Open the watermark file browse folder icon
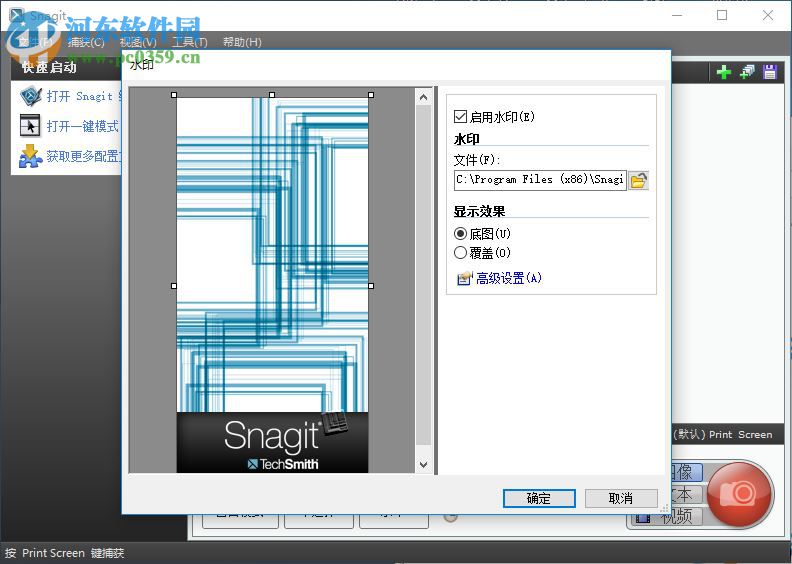This screenshot has height=564, width=792. (x=639, y=180)
